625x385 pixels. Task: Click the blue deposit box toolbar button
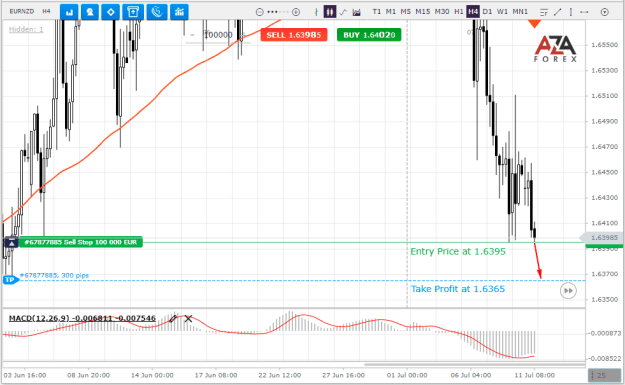pyautogui.click(x=133, y=12)
